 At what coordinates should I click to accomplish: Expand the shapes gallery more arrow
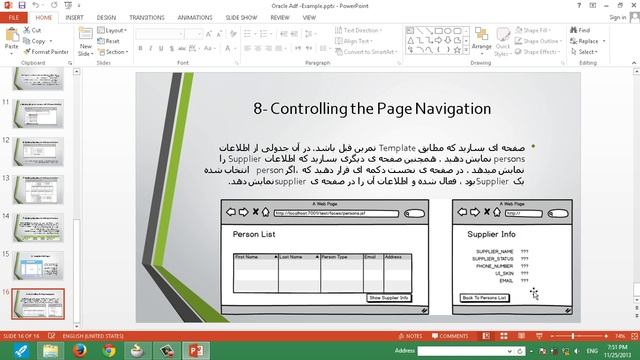(x=466, y=51)
